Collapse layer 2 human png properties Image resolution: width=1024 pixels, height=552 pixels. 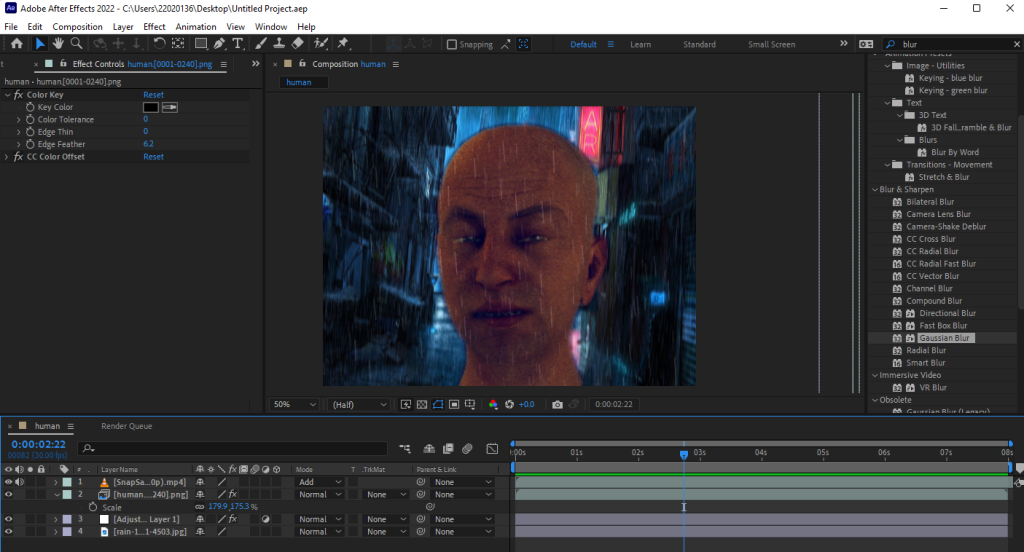point(56,495)
